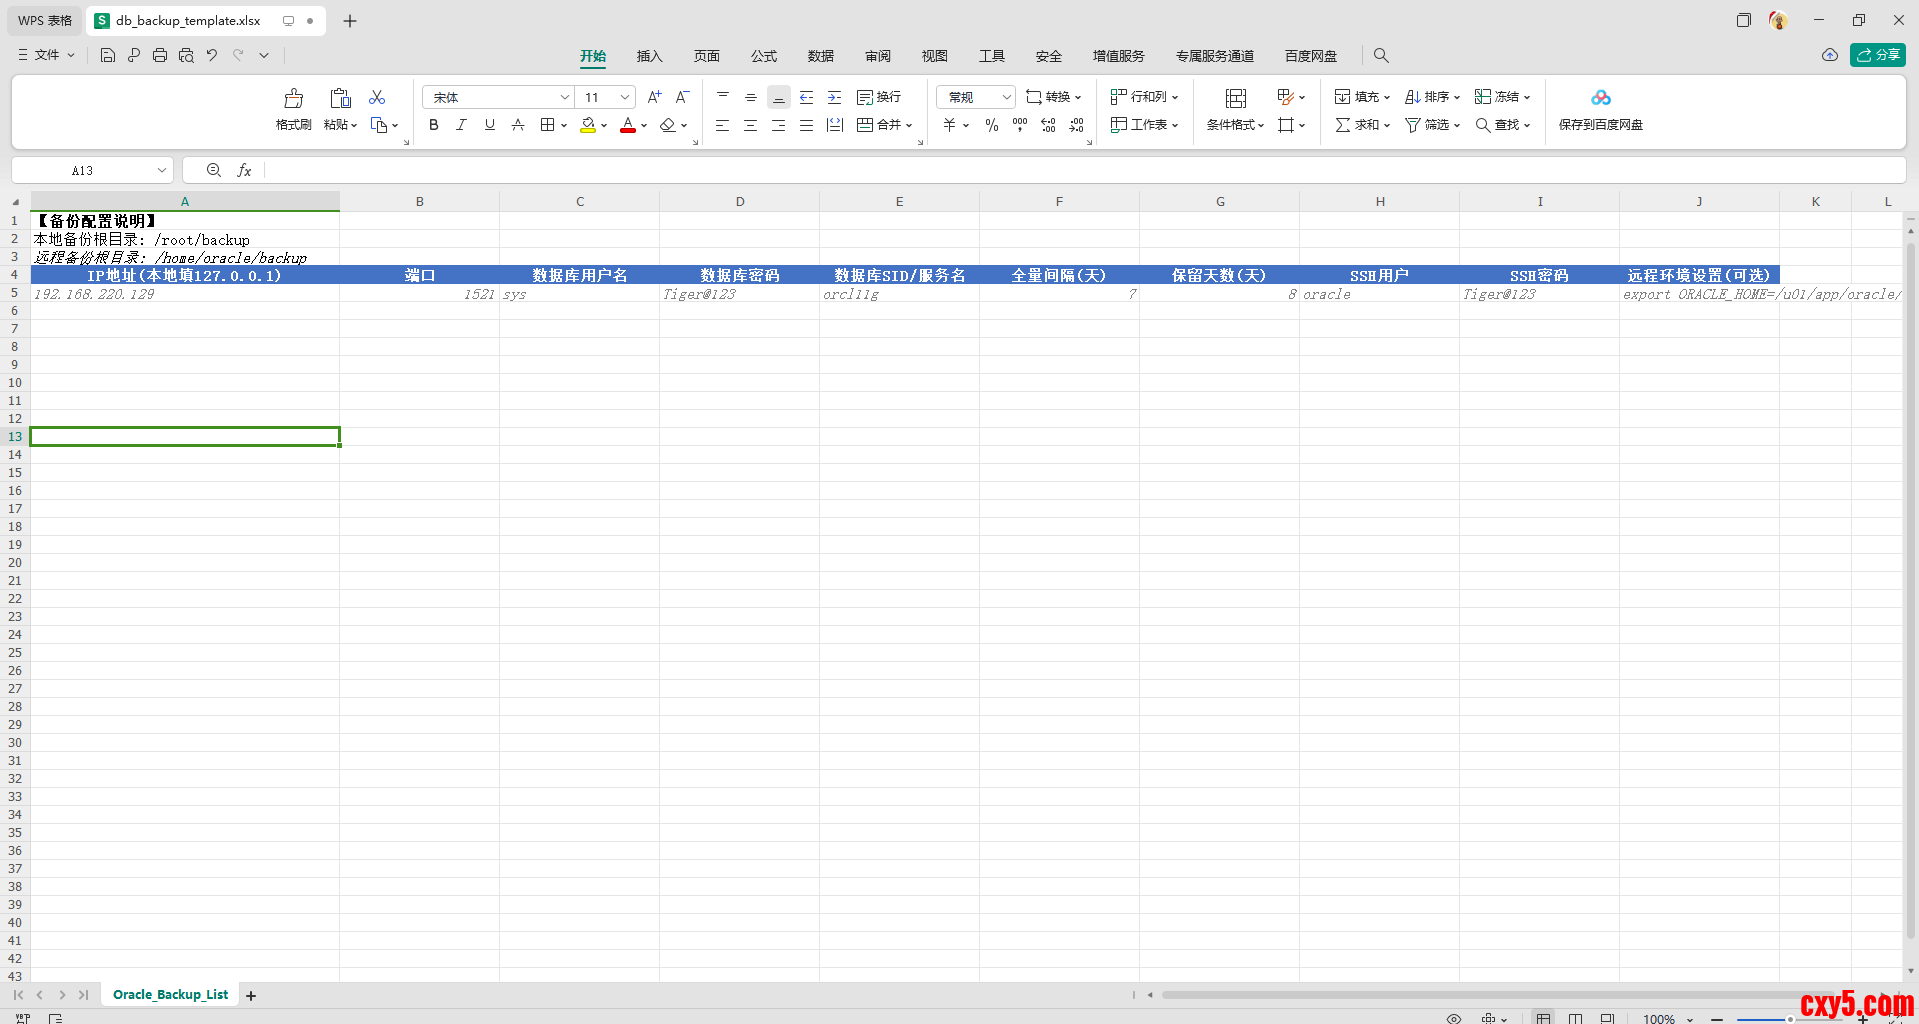Align cell contents to top
The width and height of the screenshot is (1919, 1024).
(x=723, y=97)
